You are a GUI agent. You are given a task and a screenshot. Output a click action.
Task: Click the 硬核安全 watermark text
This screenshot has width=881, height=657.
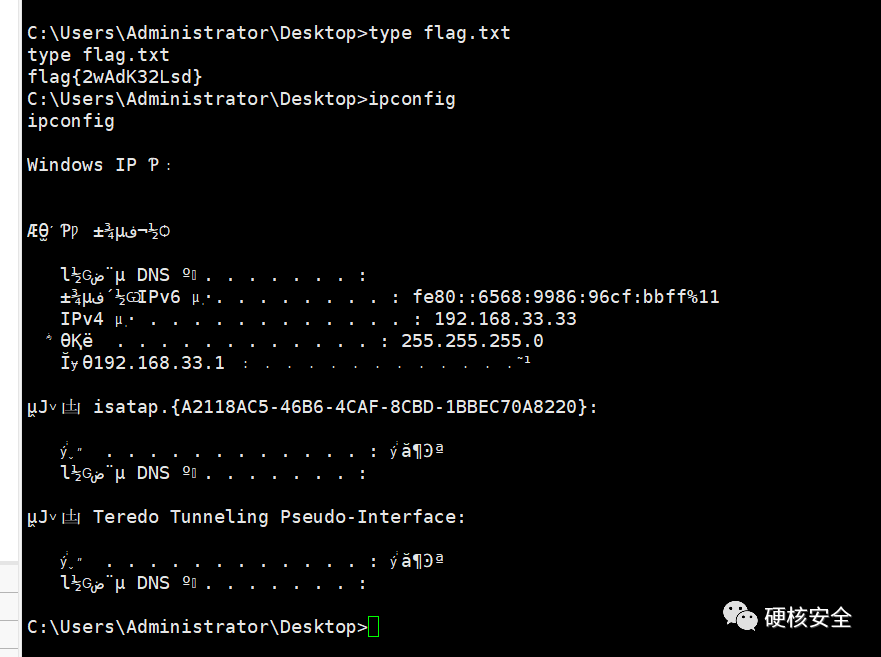tap(808, 617)
